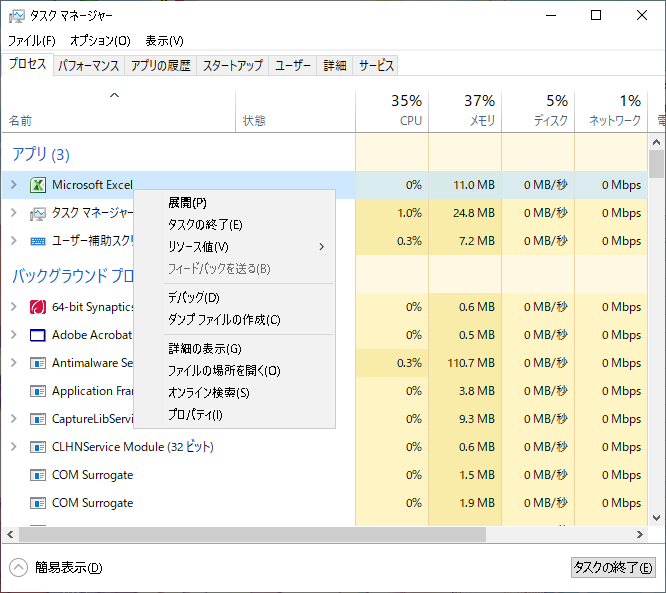This screenshot has width=666, height=593.
Task: Choose デバッグ(D) in the context menu
Action: [x=234, y=298]
